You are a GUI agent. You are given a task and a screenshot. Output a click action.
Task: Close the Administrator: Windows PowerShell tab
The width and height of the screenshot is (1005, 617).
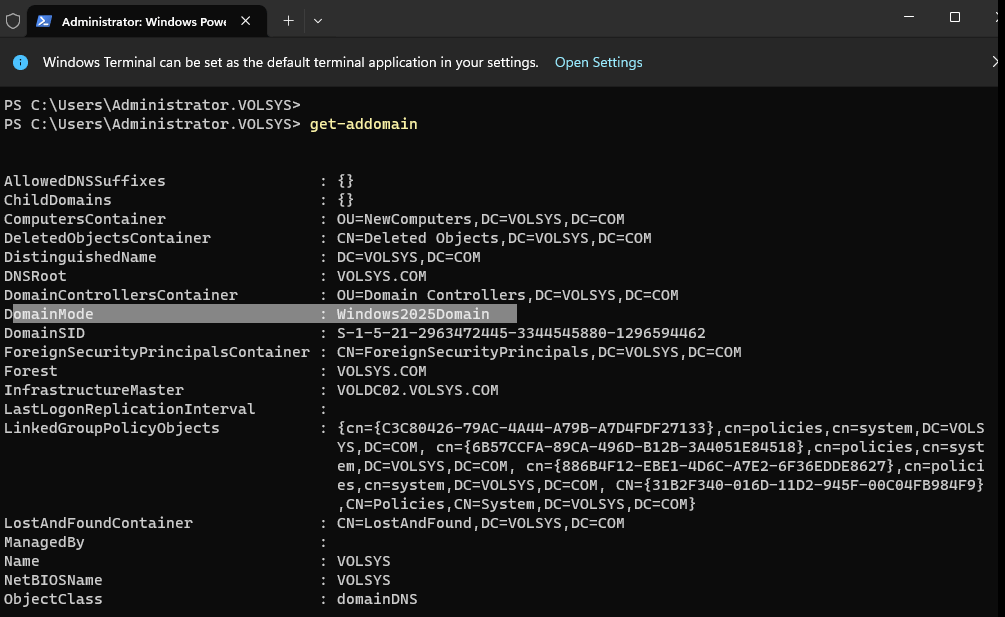click(x=244, y=21)
